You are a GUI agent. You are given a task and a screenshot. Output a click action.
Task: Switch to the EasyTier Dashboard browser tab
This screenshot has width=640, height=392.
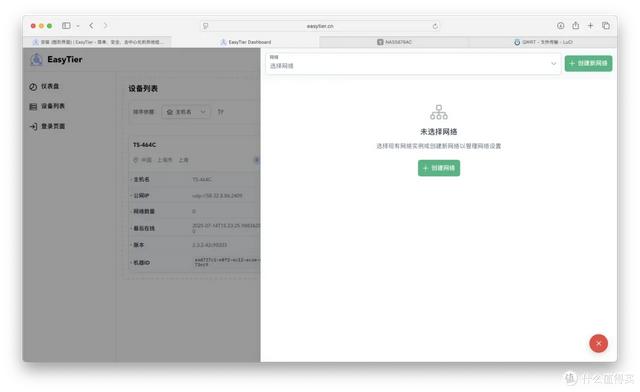245,42
